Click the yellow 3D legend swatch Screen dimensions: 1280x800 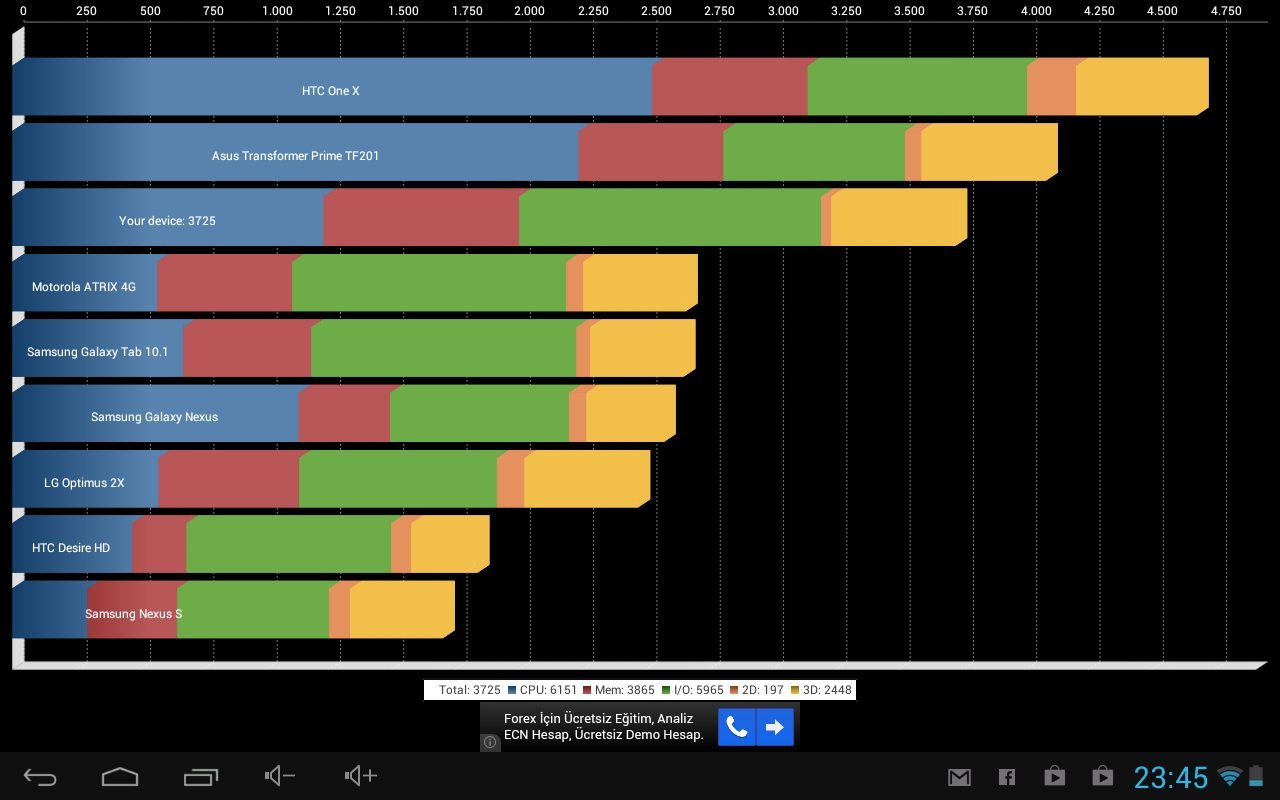[x=795, y=691]
